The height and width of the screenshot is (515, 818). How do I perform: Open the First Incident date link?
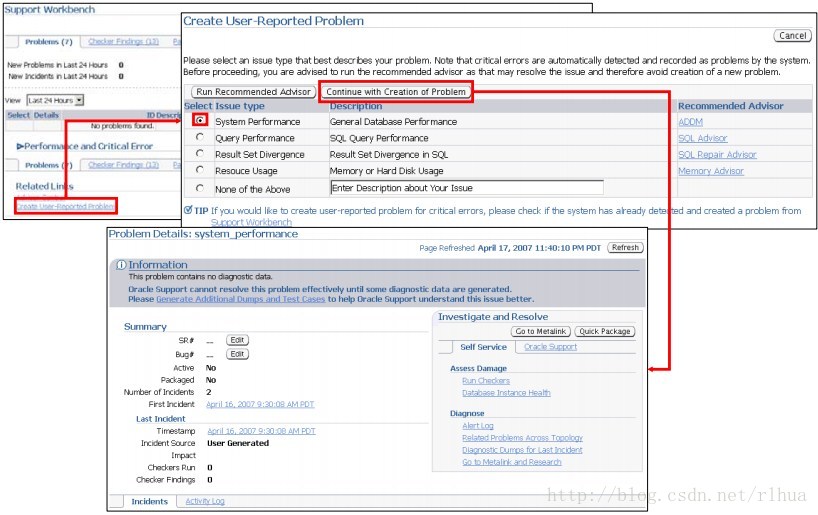coord(260,404)
